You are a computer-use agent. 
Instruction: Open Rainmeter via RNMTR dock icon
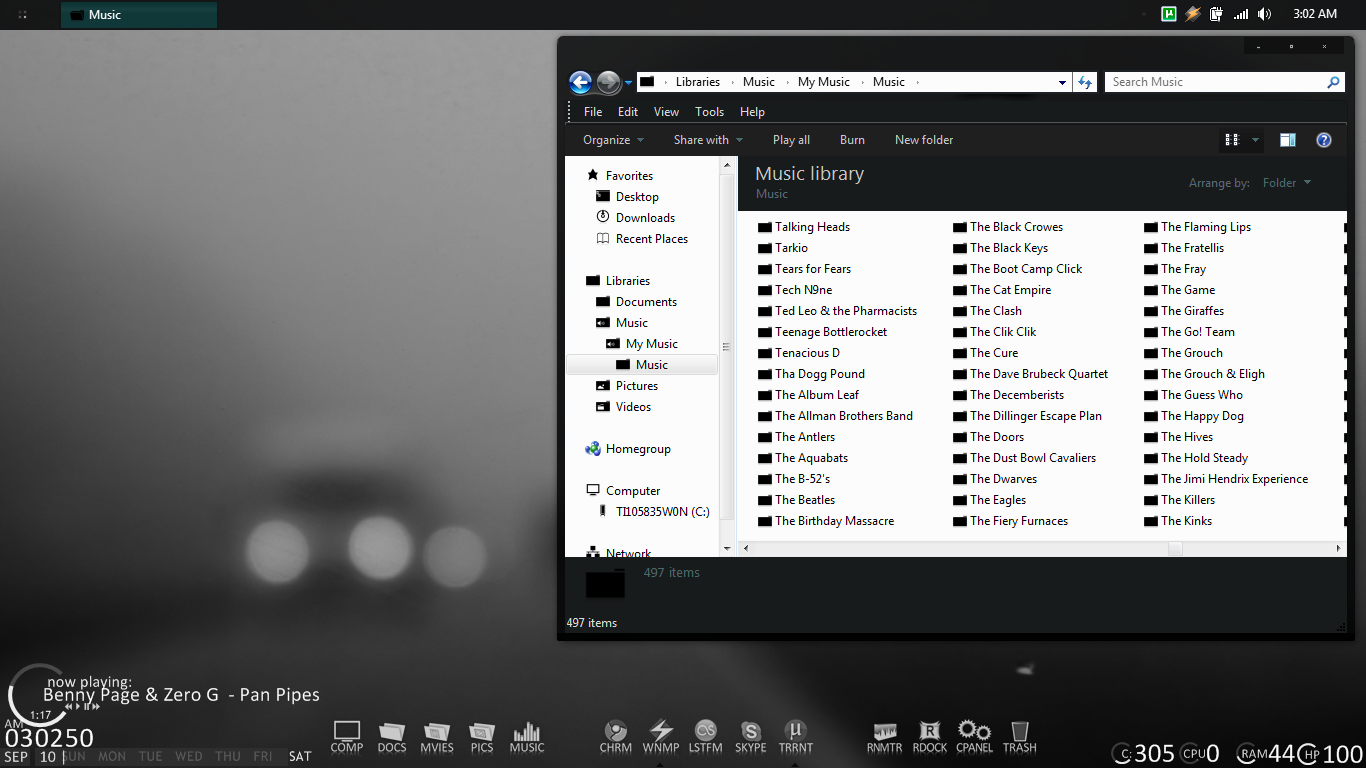pyautogui.click(x=885, y=737)
